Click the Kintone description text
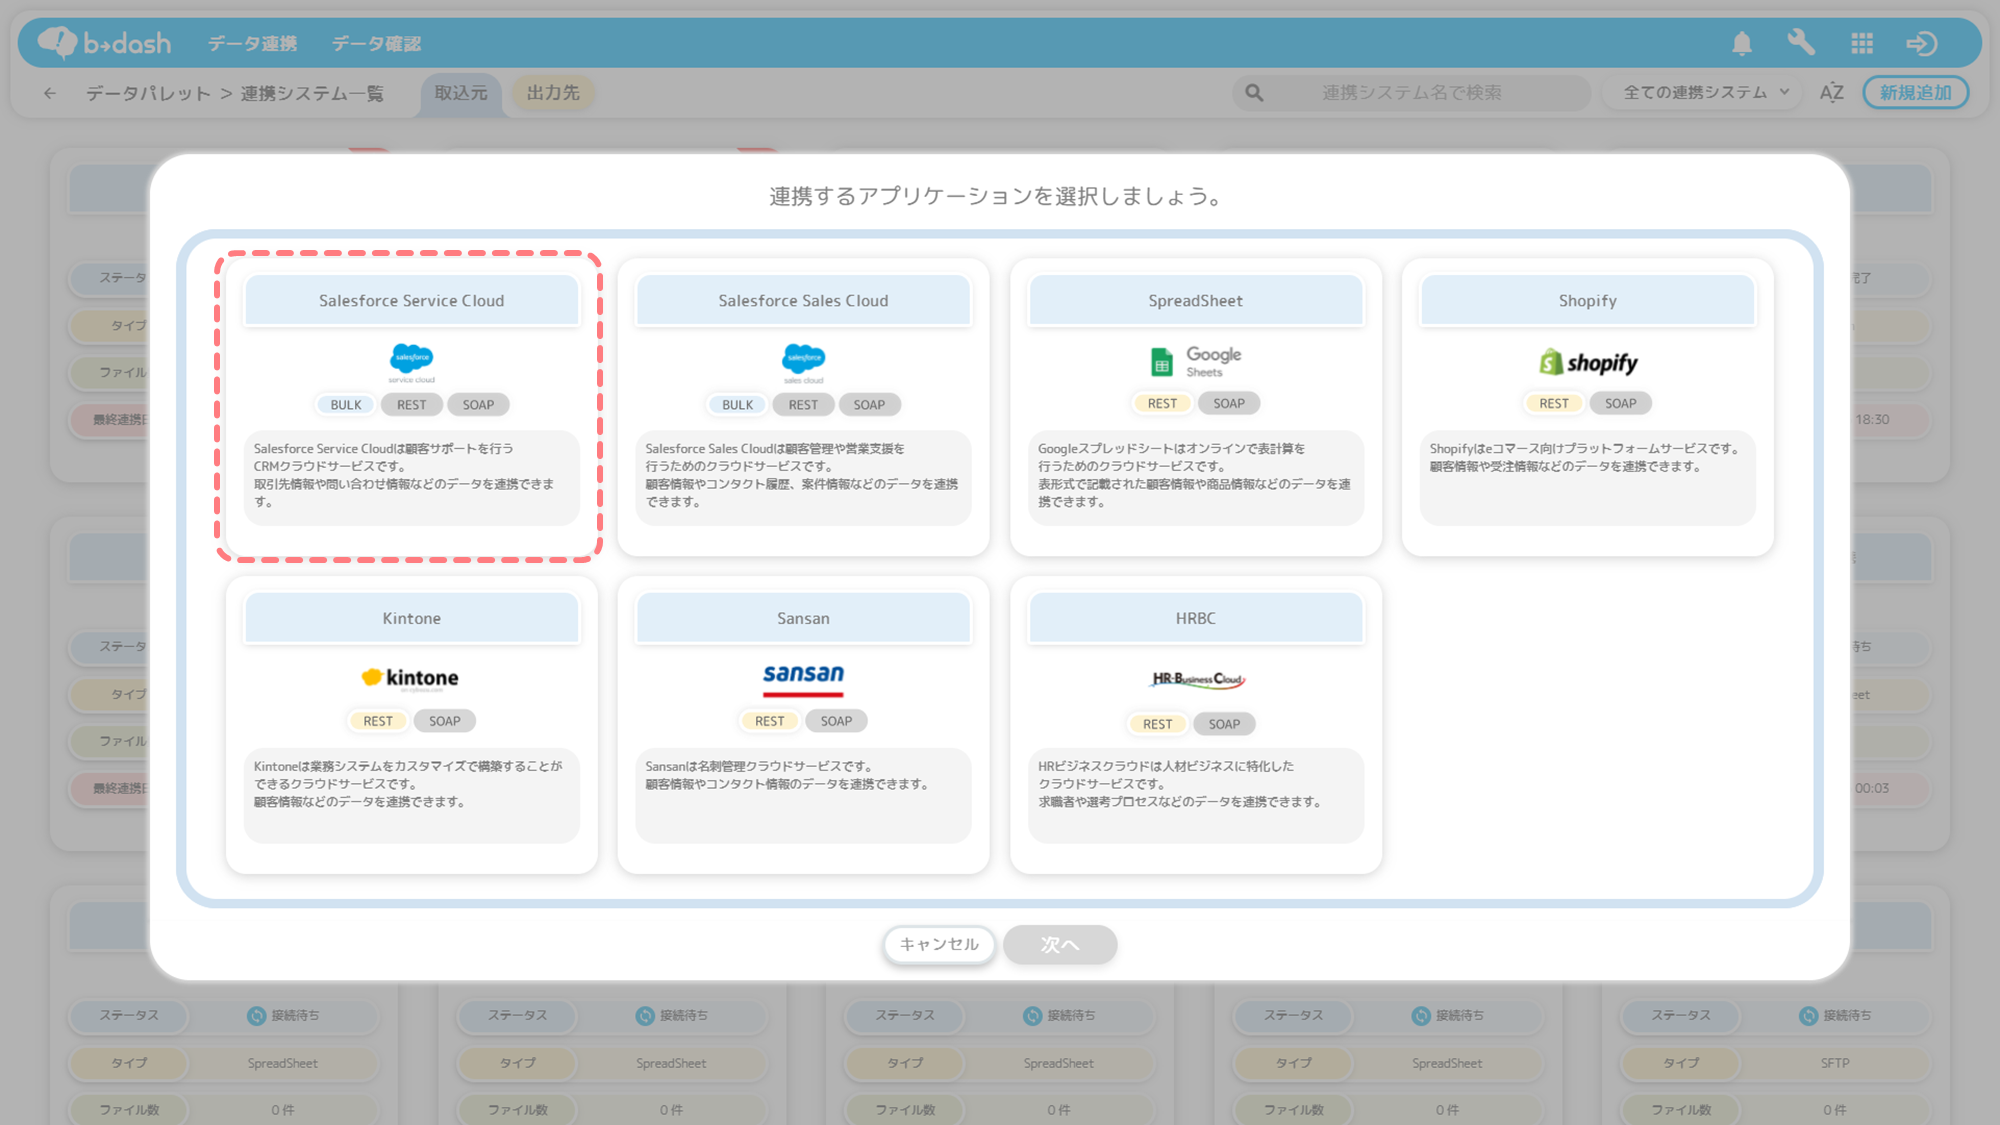 point(408,784)
